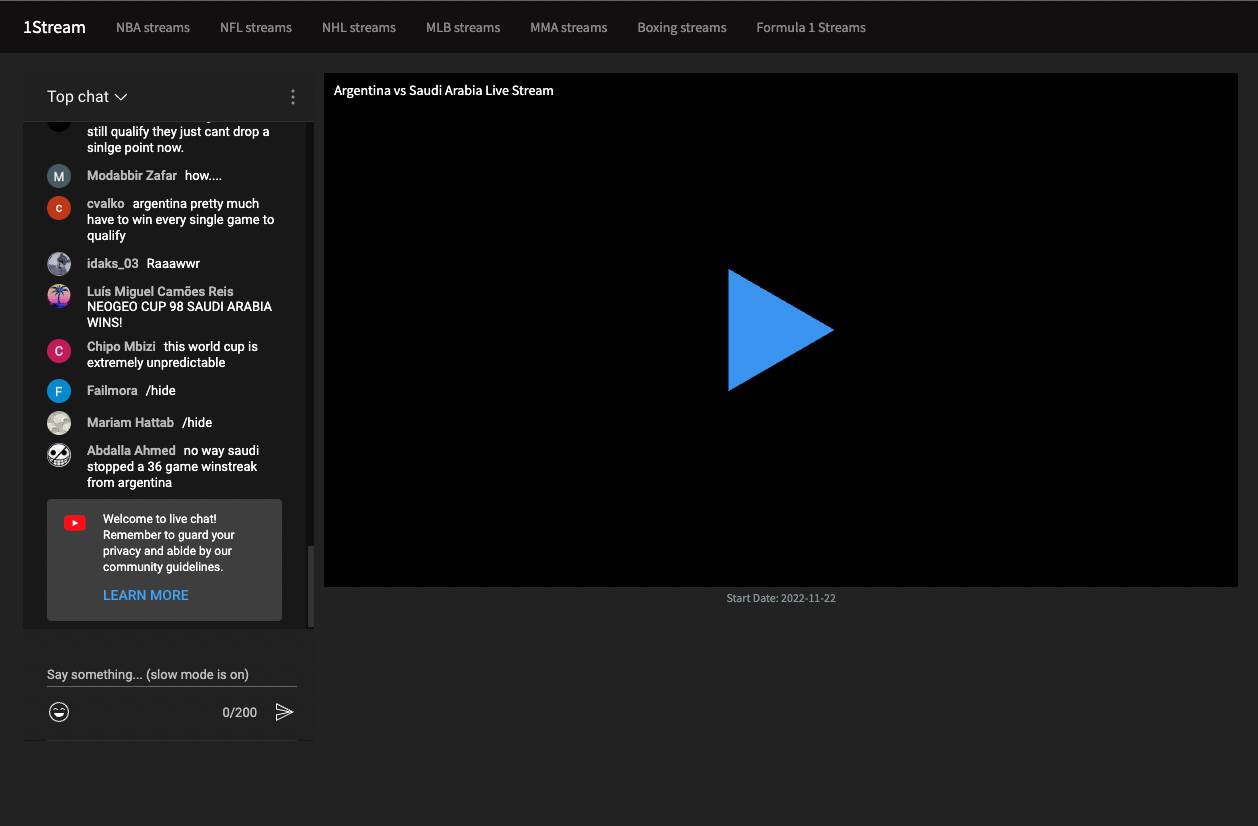The image size is (1258, 826).
Task: Open NBA streams section
Action: 152,27
